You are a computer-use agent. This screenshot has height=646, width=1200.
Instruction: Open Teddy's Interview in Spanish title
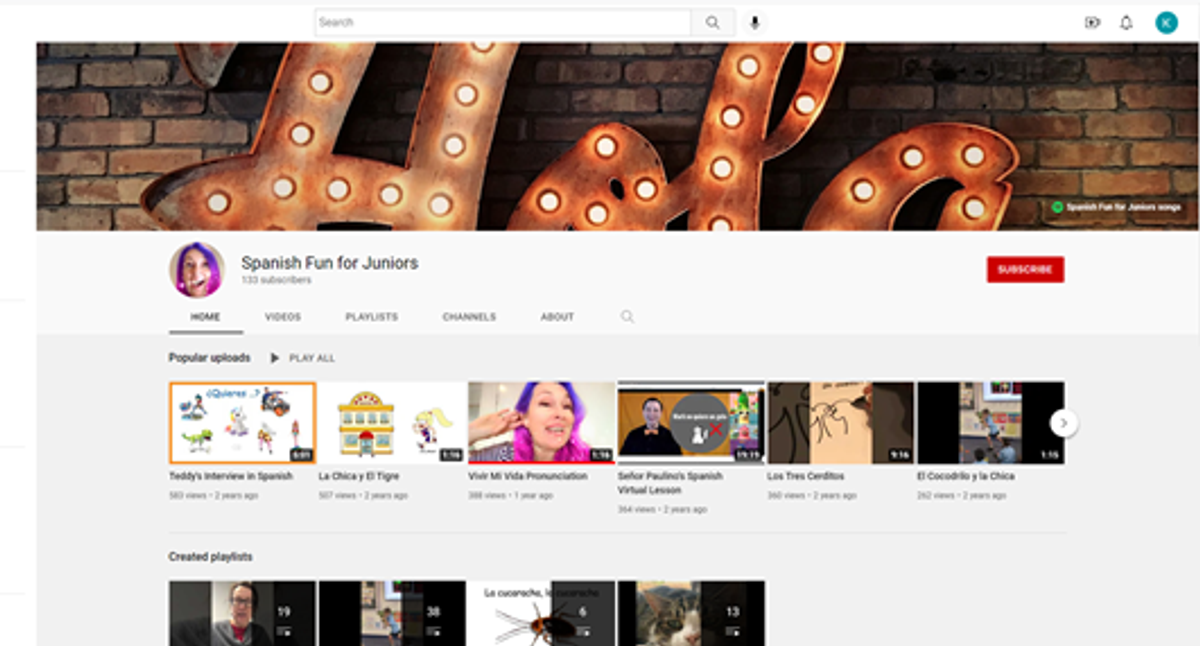[x=231, y=477]
